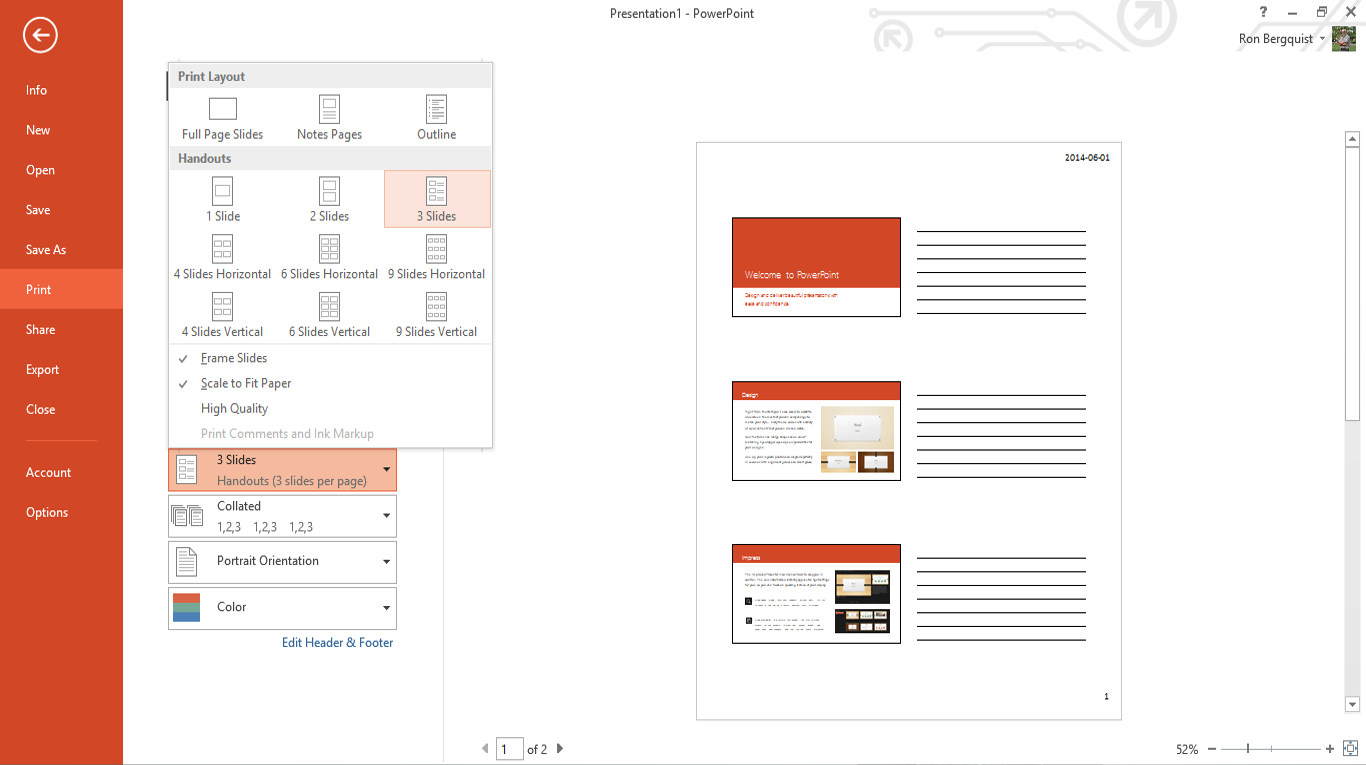The width and height of the screenshot is (1366, 765).
Task: Open the Collated dropdown
Action: (x=282, y=516)
